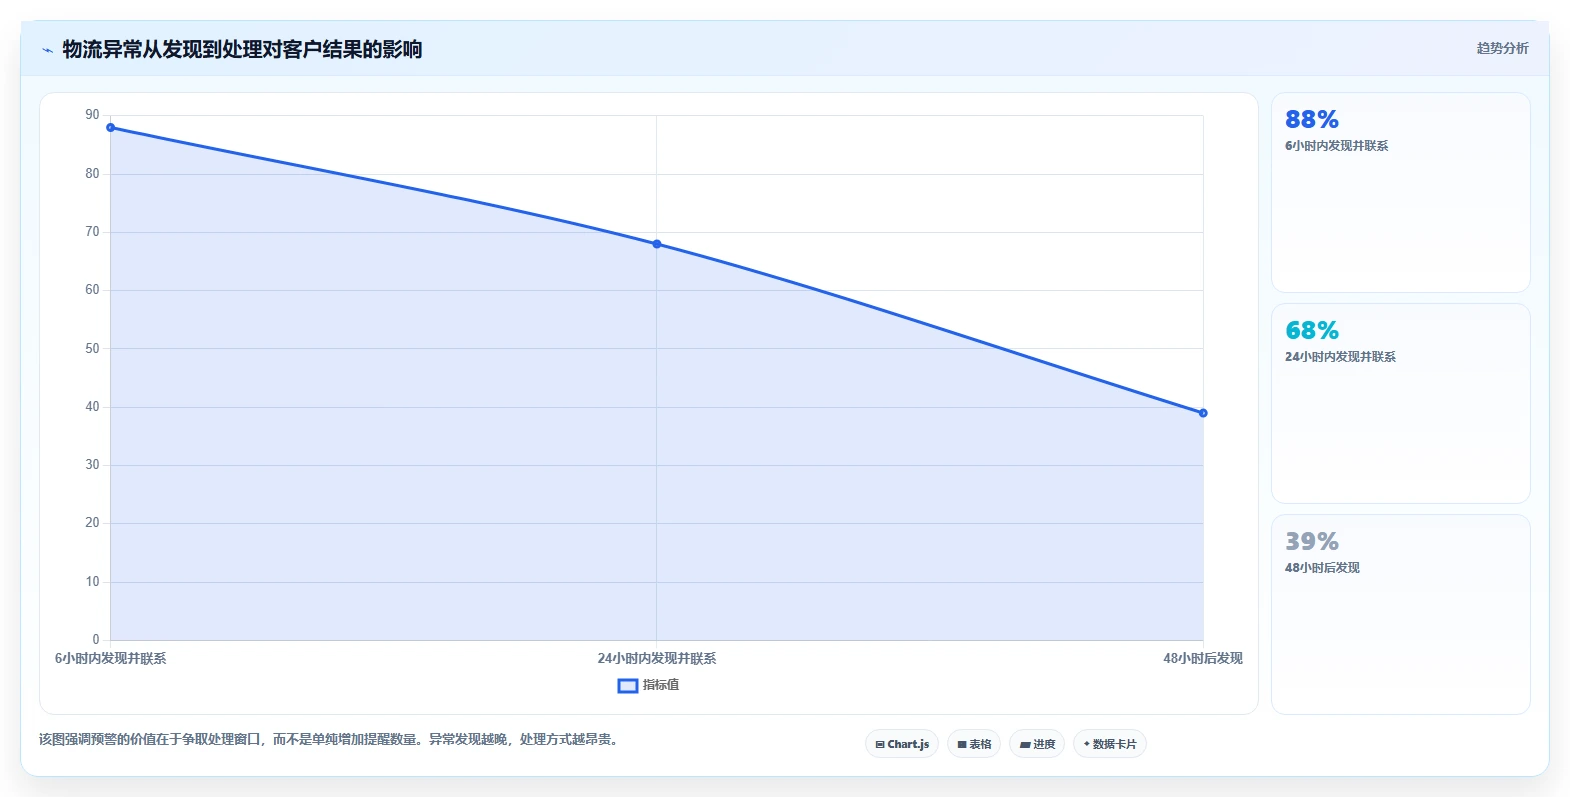Select the 数据卡片 tag button

point(1110,744)
